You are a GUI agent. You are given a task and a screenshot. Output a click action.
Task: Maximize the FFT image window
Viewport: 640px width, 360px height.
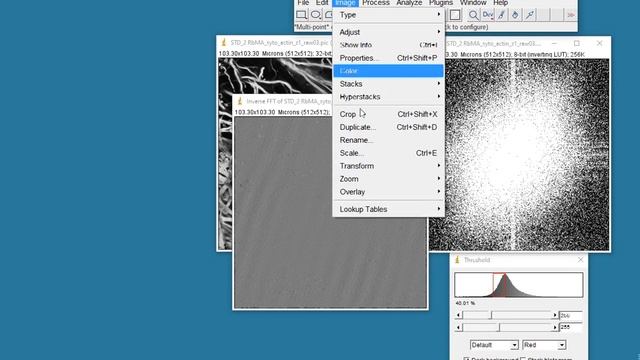[x=576, y=43]
